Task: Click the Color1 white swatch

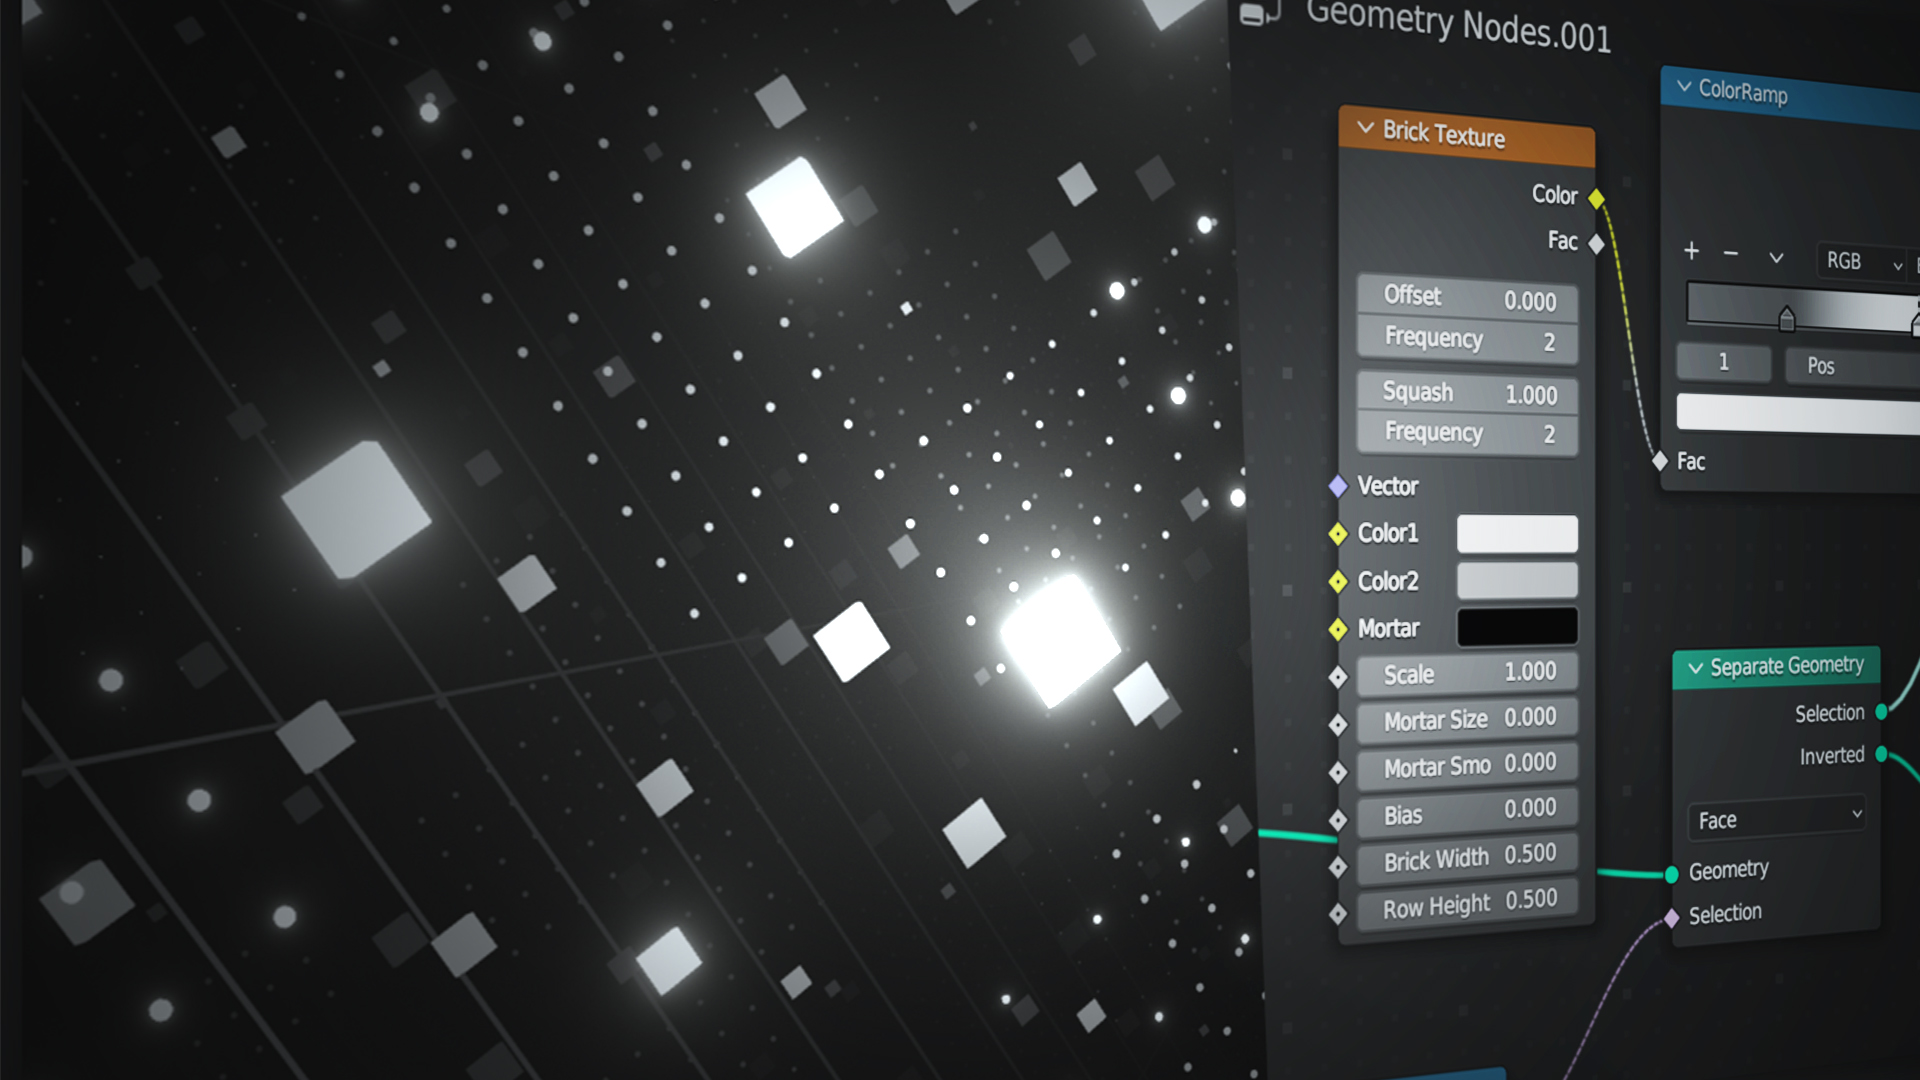Action: tap(1517, 534)
